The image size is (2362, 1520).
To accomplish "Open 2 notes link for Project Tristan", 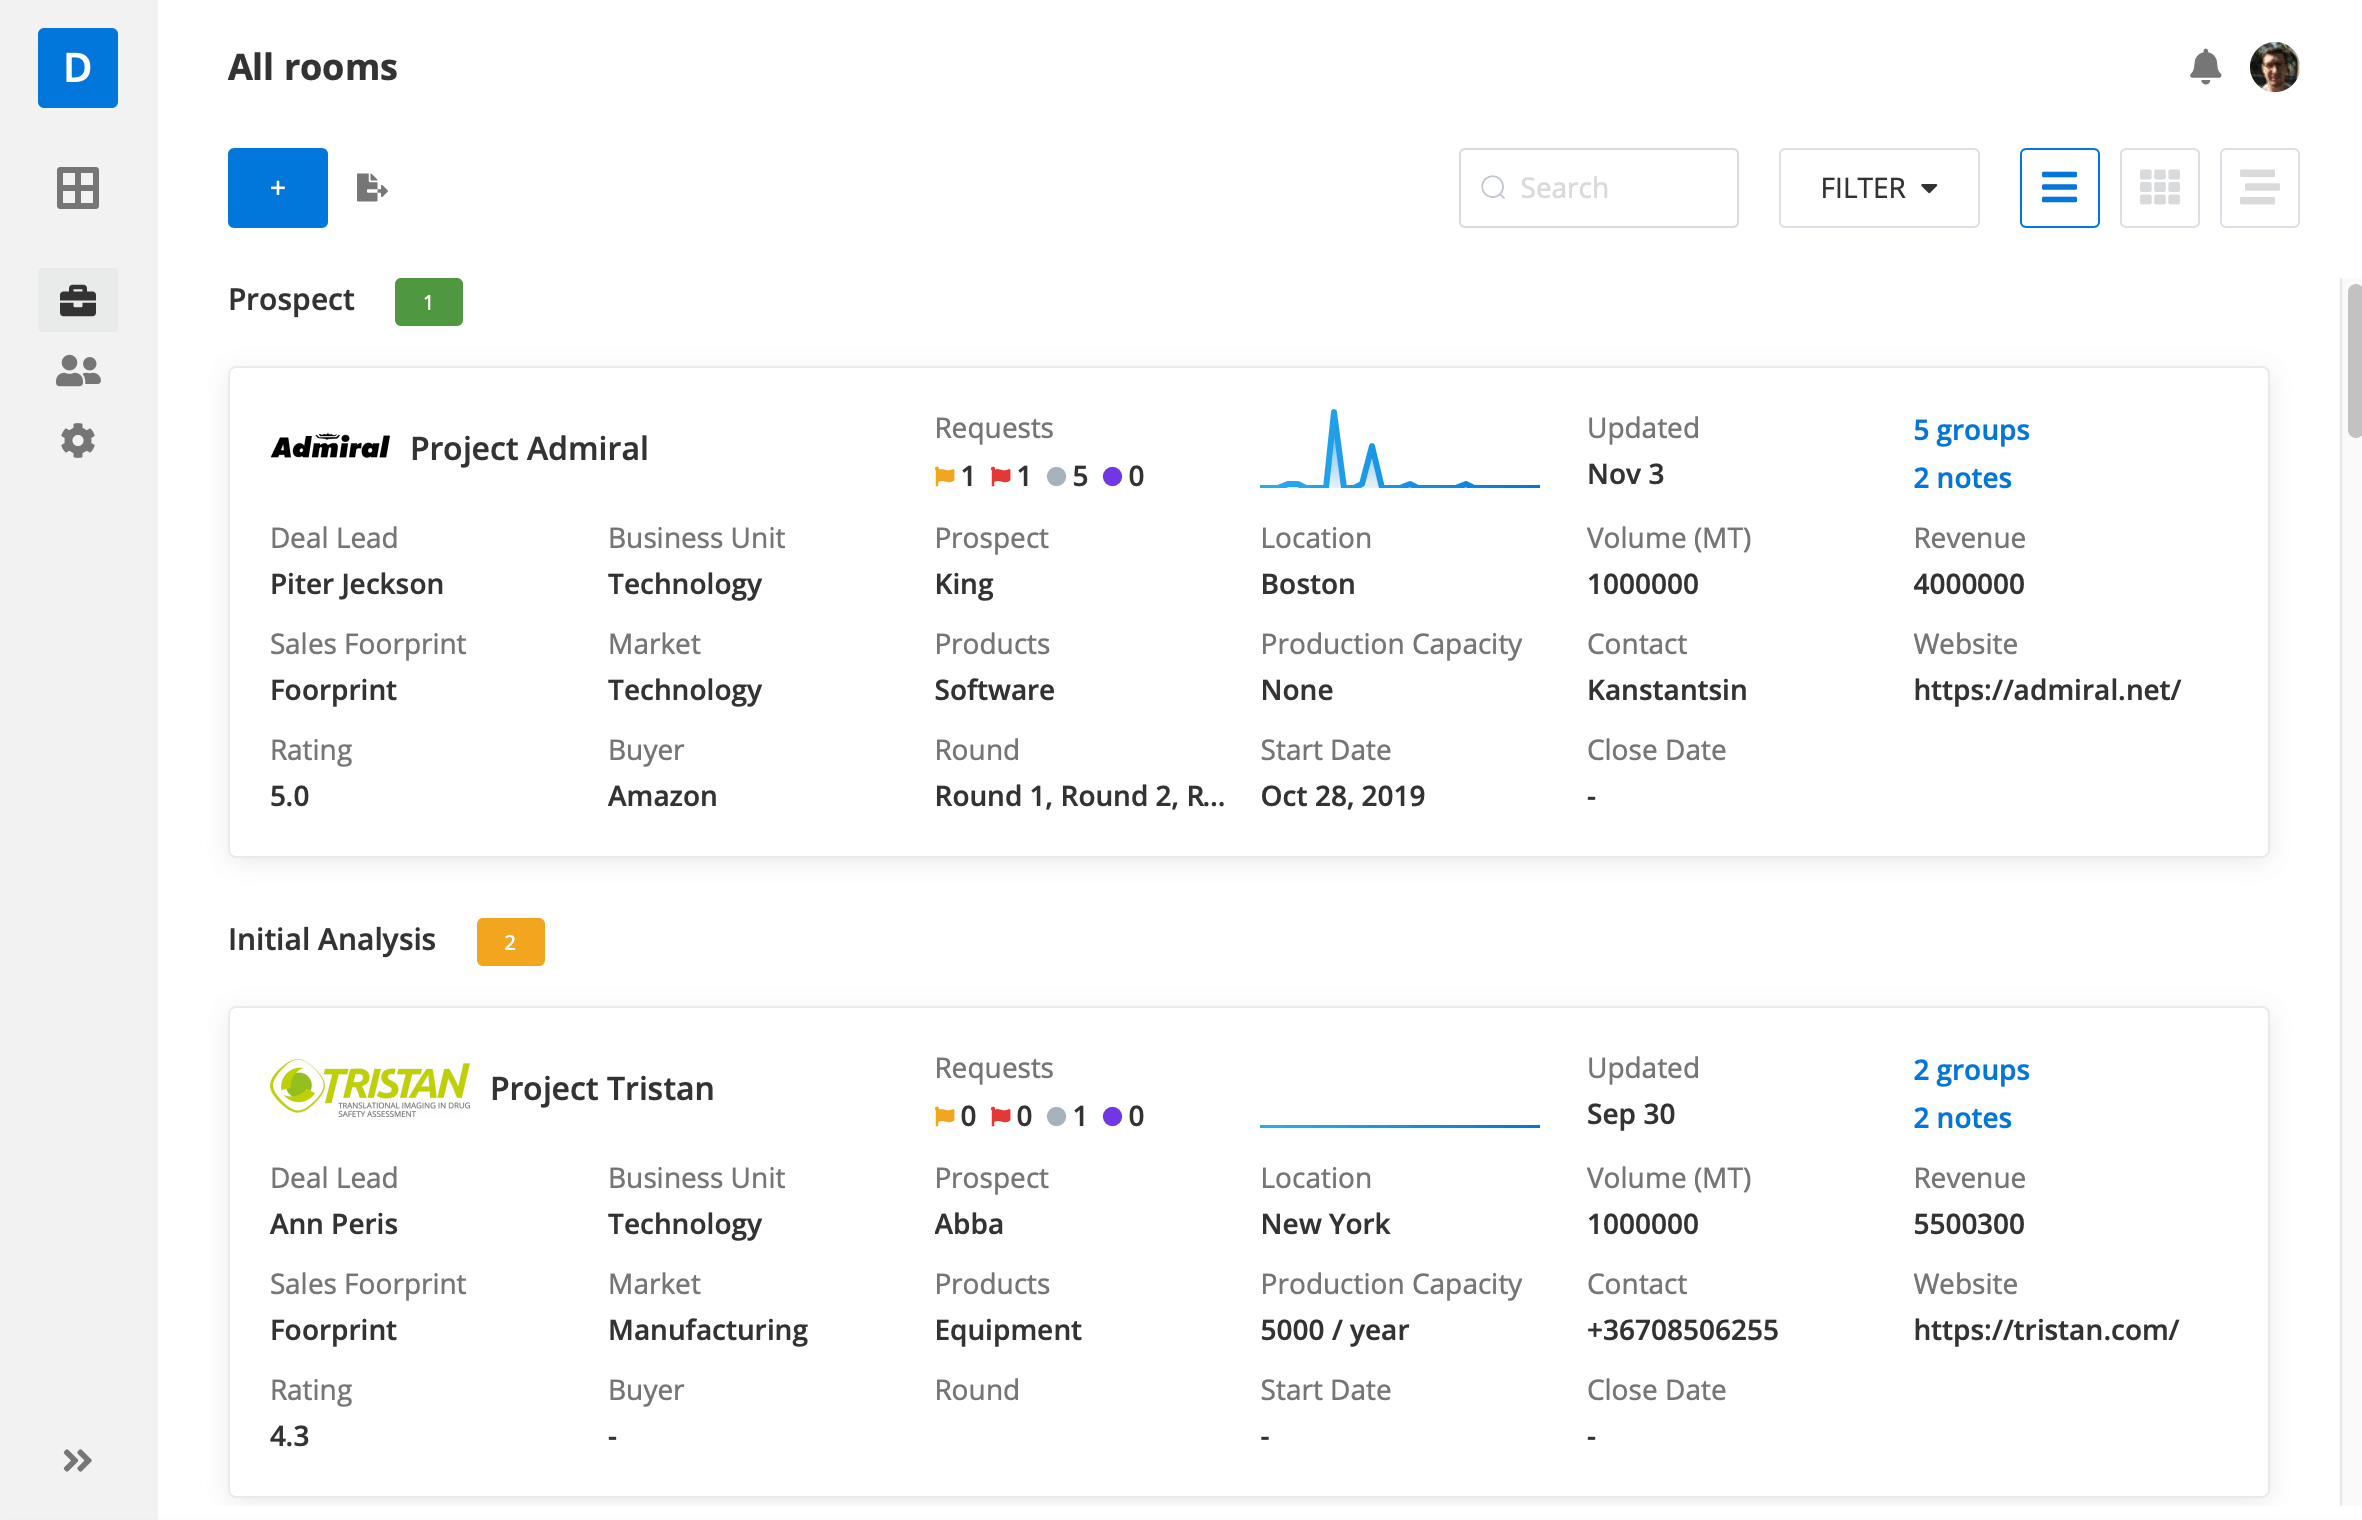I will (x=1962, y=1118).
